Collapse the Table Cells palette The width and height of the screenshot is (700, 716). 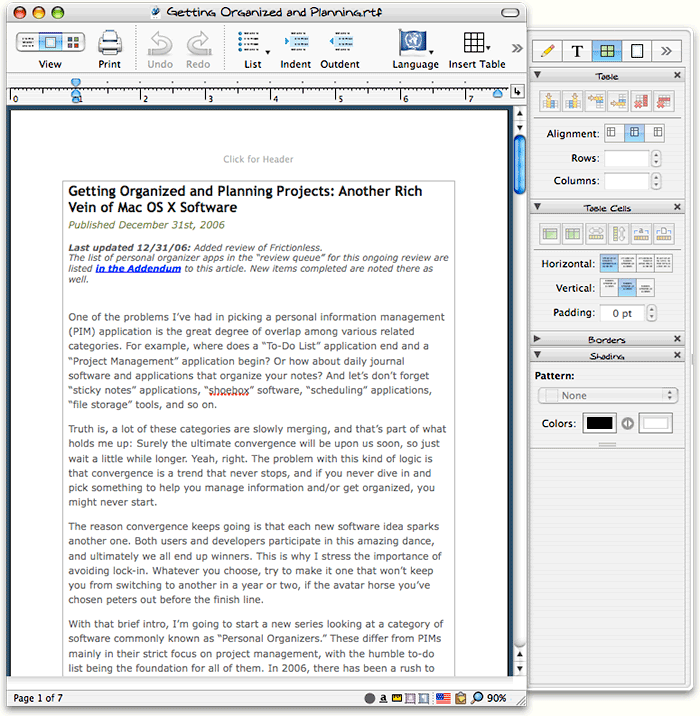537,207
